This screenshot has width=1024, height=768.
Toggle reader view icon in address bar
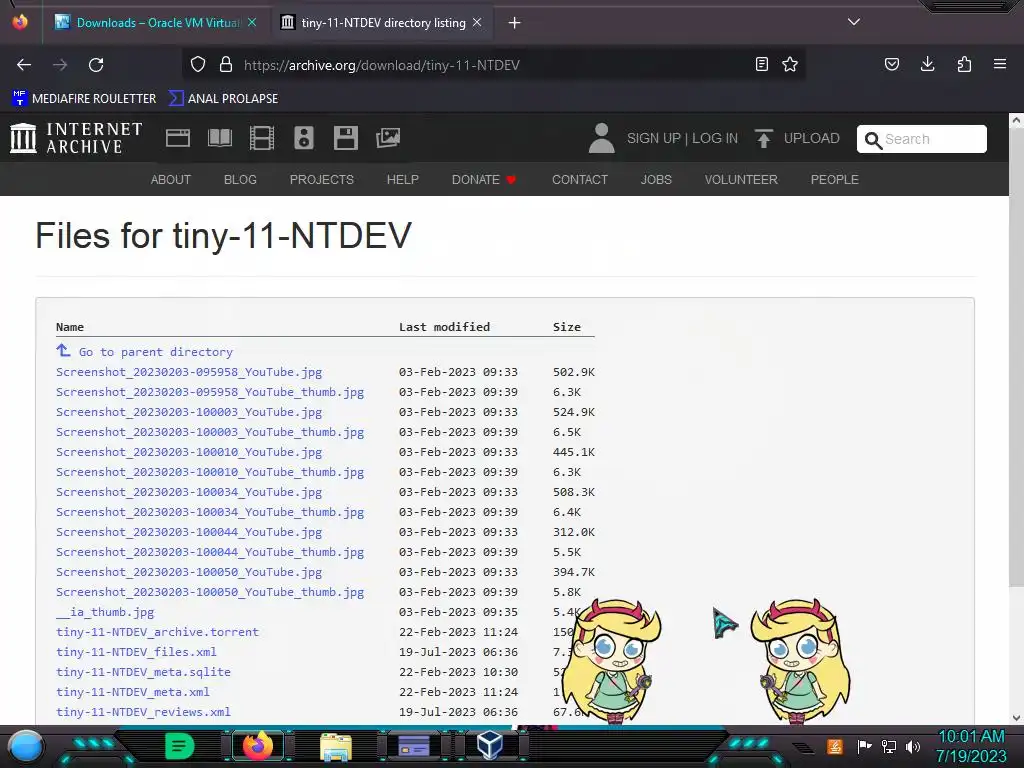(761, 65)
